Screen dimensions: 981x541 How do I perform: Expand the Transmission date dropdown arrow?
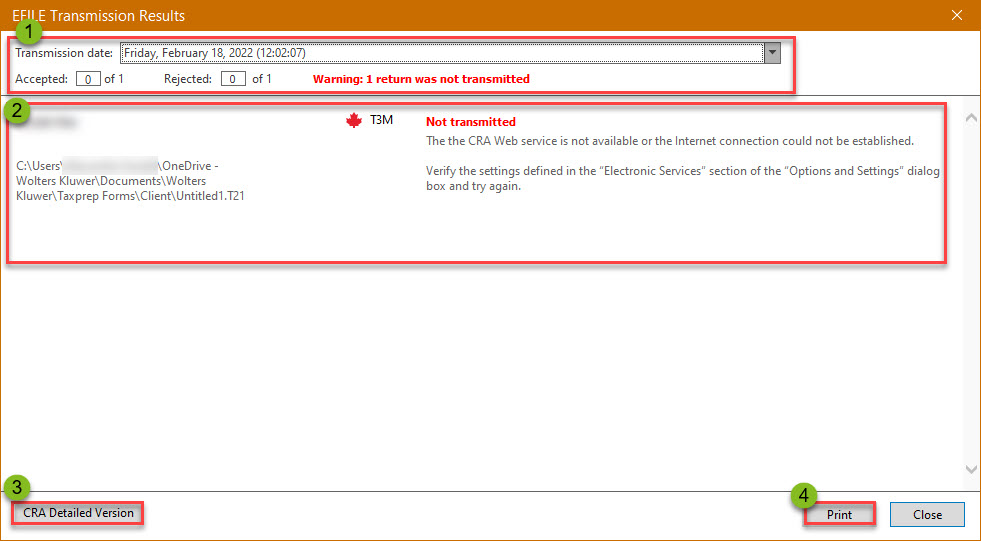tap(771, 53)
